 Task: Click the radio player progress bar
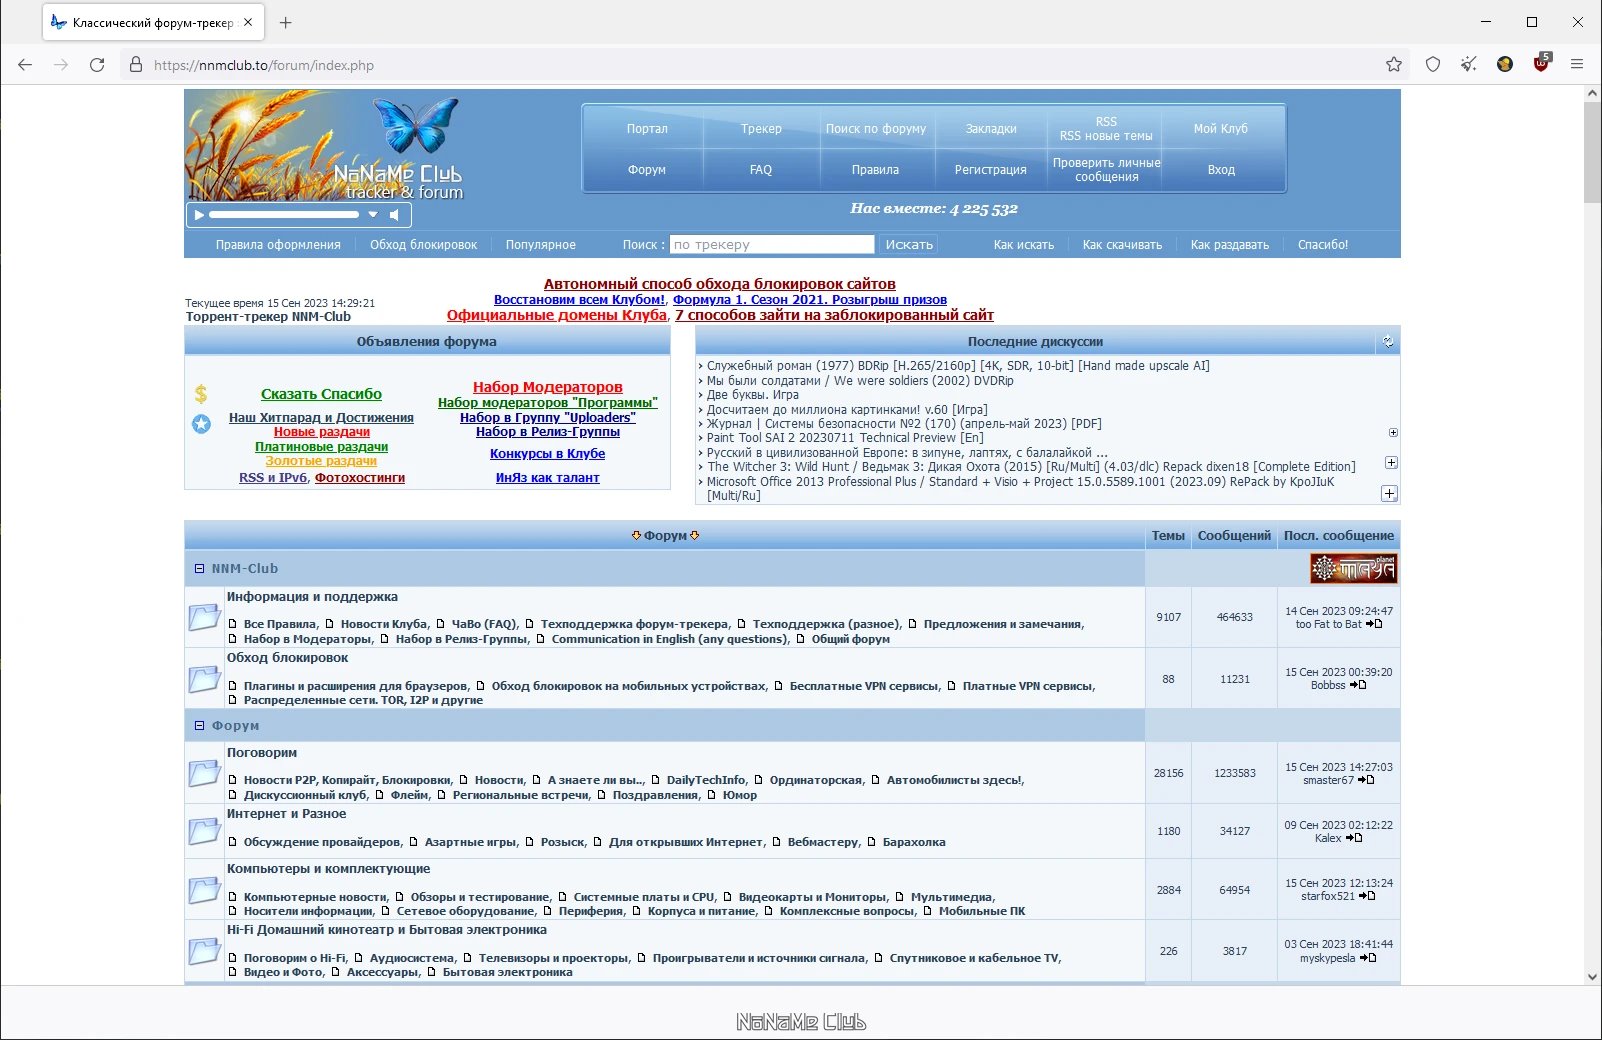point(284,215)
